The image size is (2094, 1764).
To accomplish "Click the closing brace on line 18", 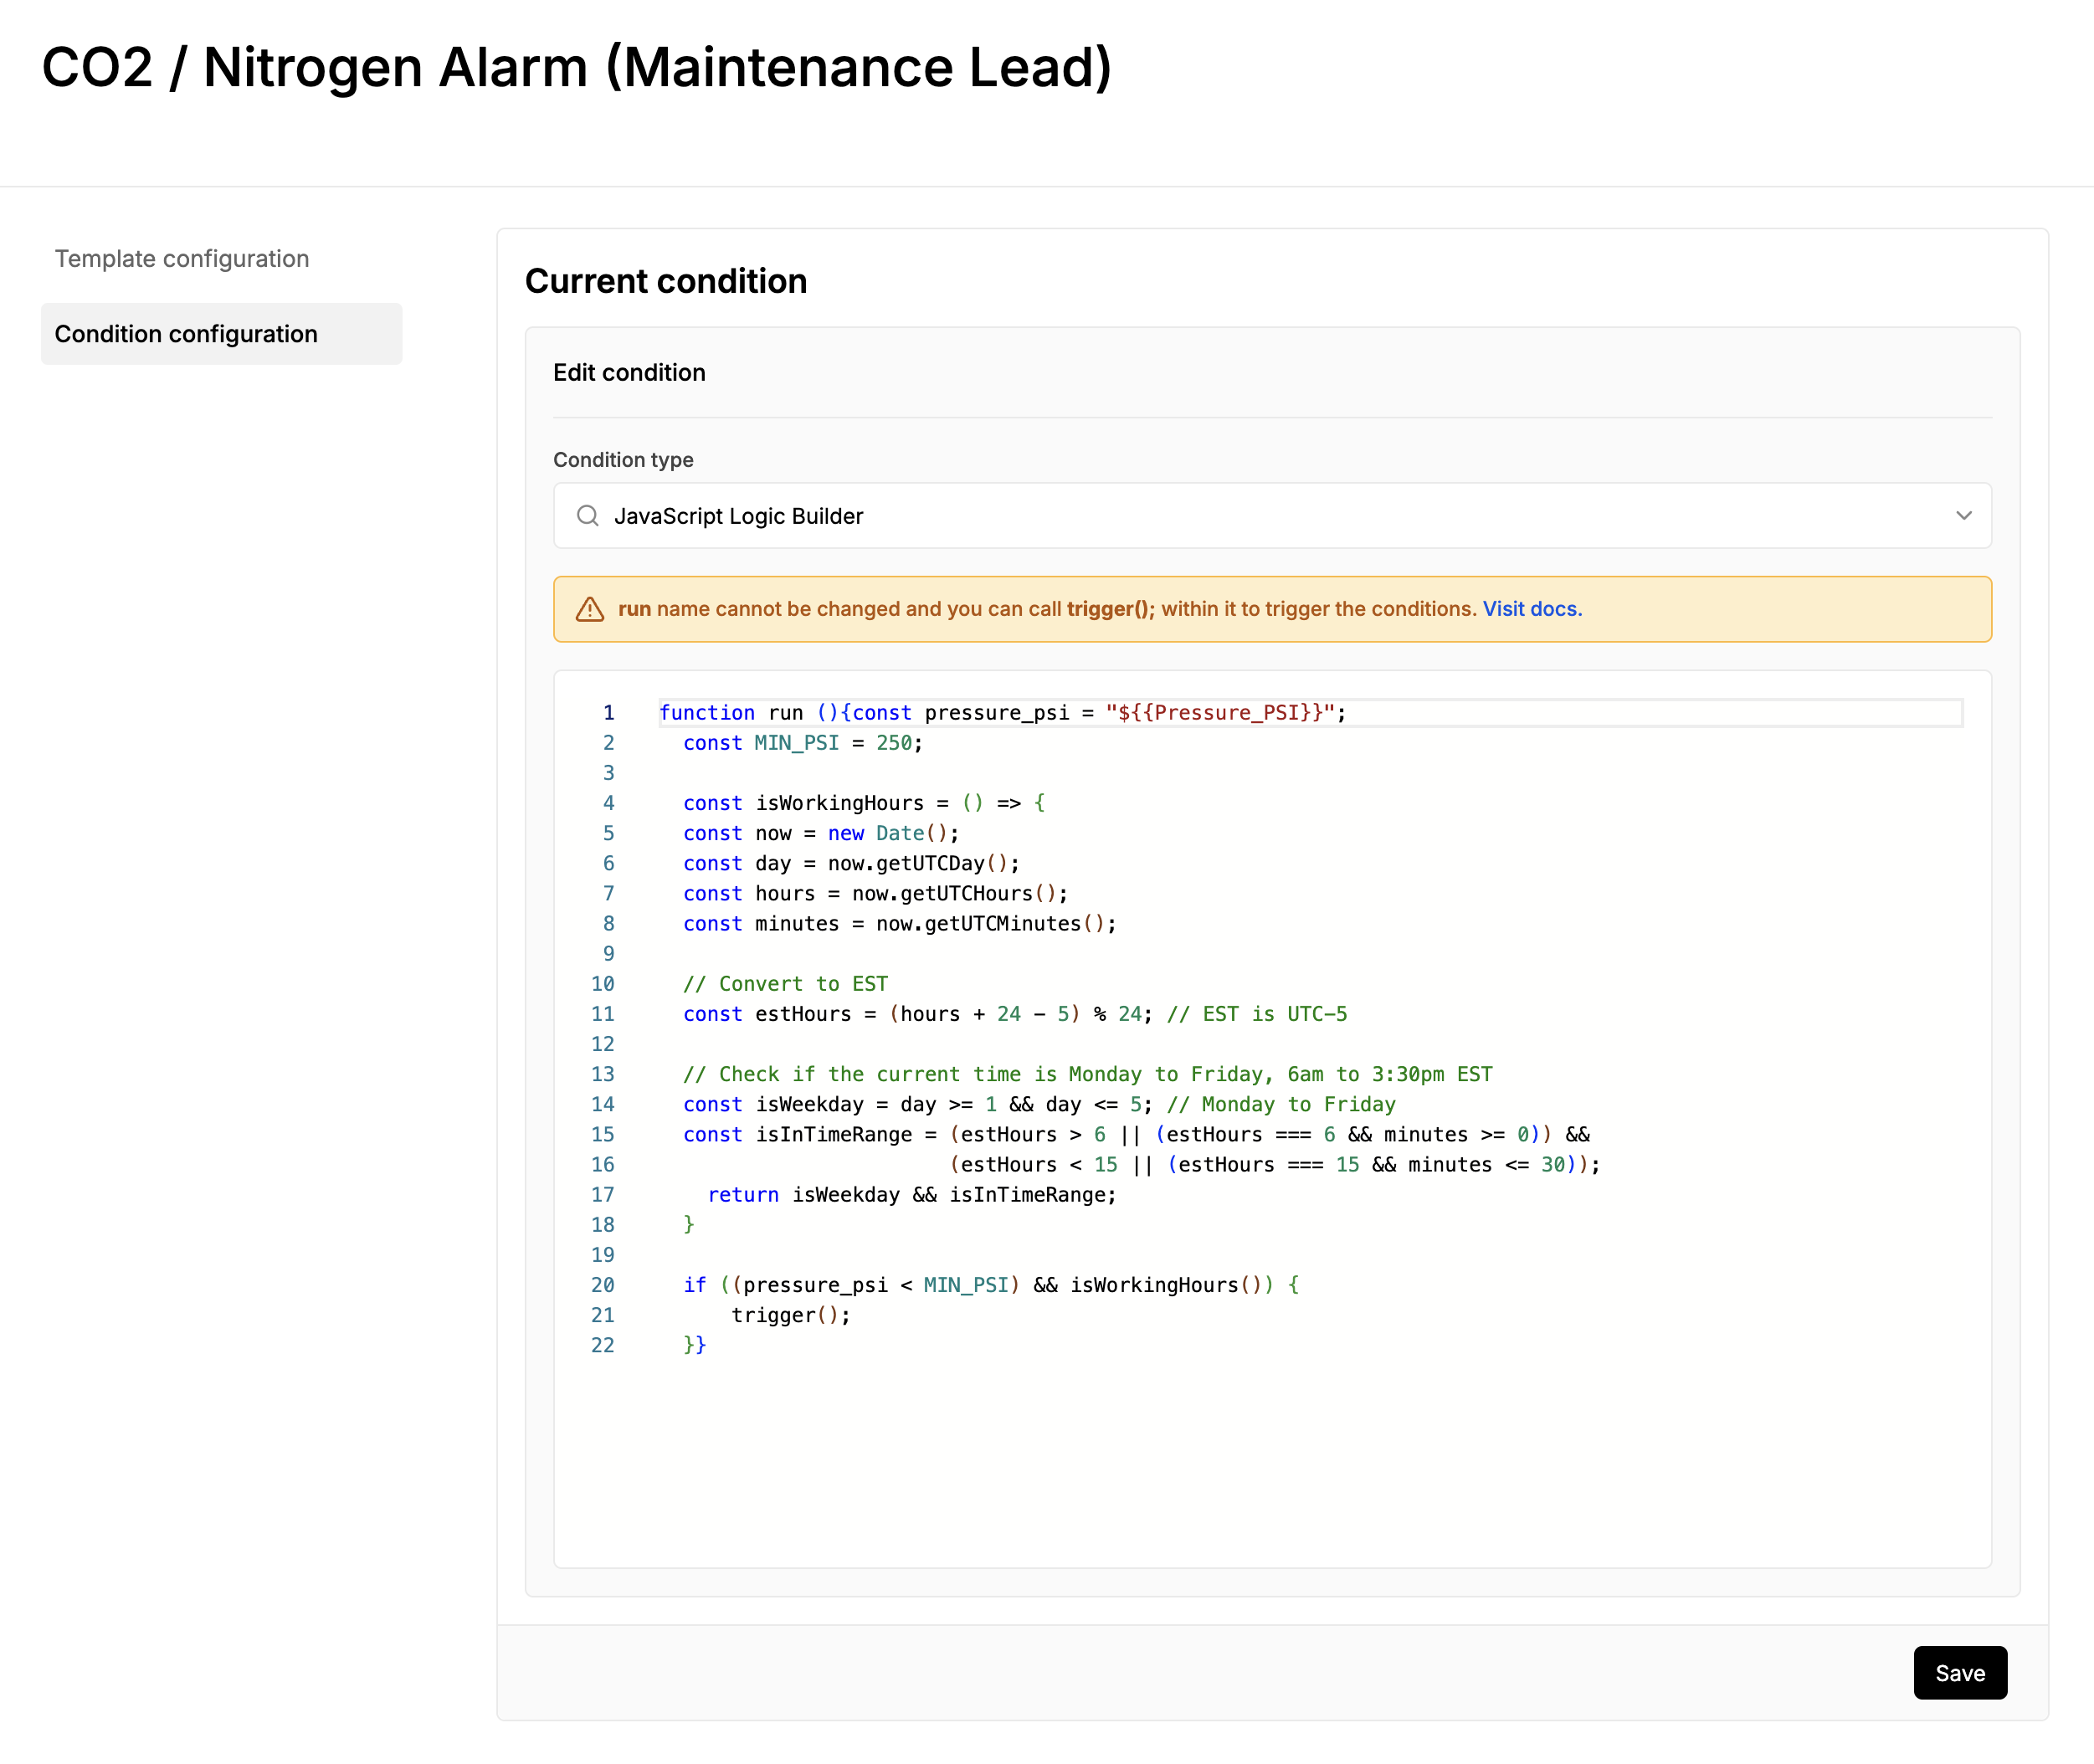I will point(689,1224).
